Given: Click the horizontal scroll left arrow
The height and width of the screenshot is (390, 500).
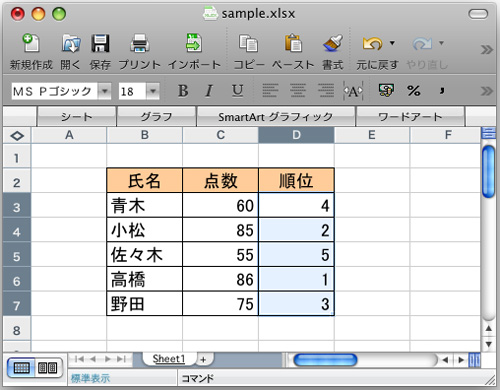Looking at the screenshot, I should [x=445, y=360].
